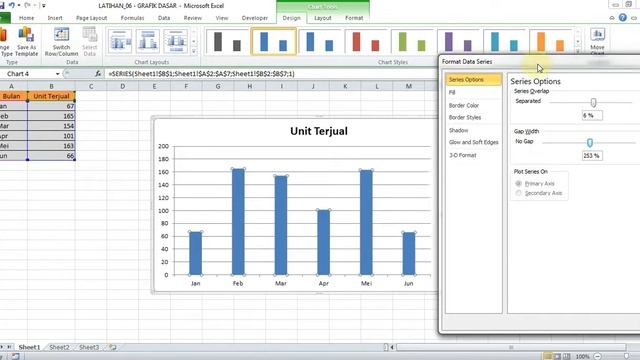Click the Select Data icon
This screenshot has height=360, width=640.
[89, 41]
